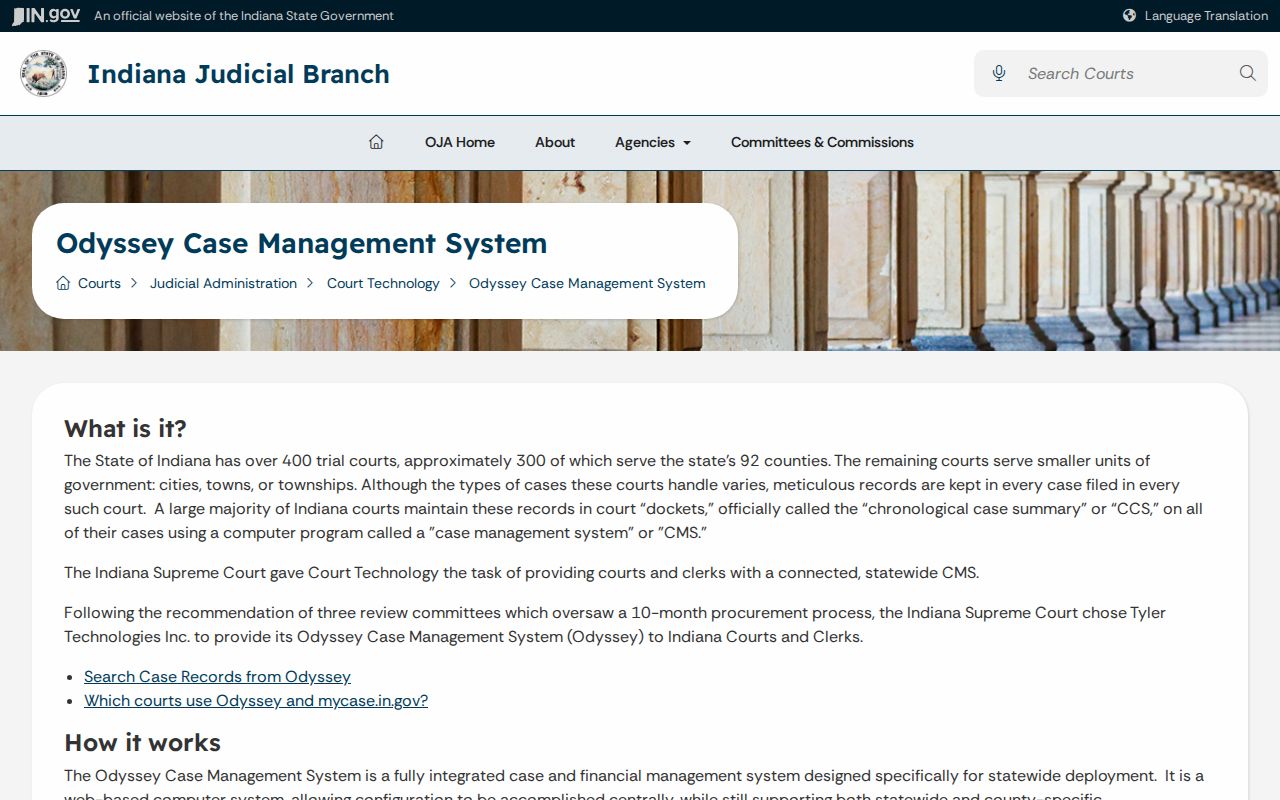Open the Language Translation option

pos(1206,15)
